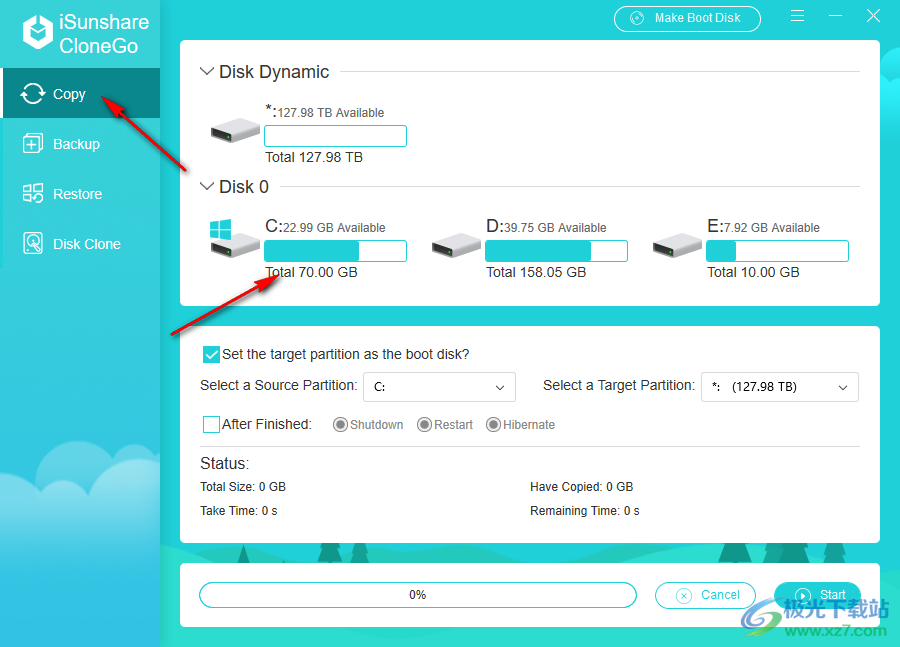Open the hamburger menu icon
The height and width of the screenshot is (647, 900).
(x=797, y=16)
